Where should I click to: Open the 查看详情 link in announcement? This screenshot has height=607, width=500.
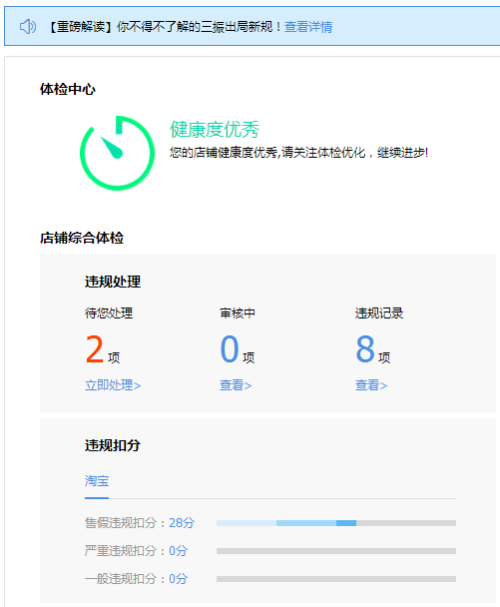pos(308,27)
